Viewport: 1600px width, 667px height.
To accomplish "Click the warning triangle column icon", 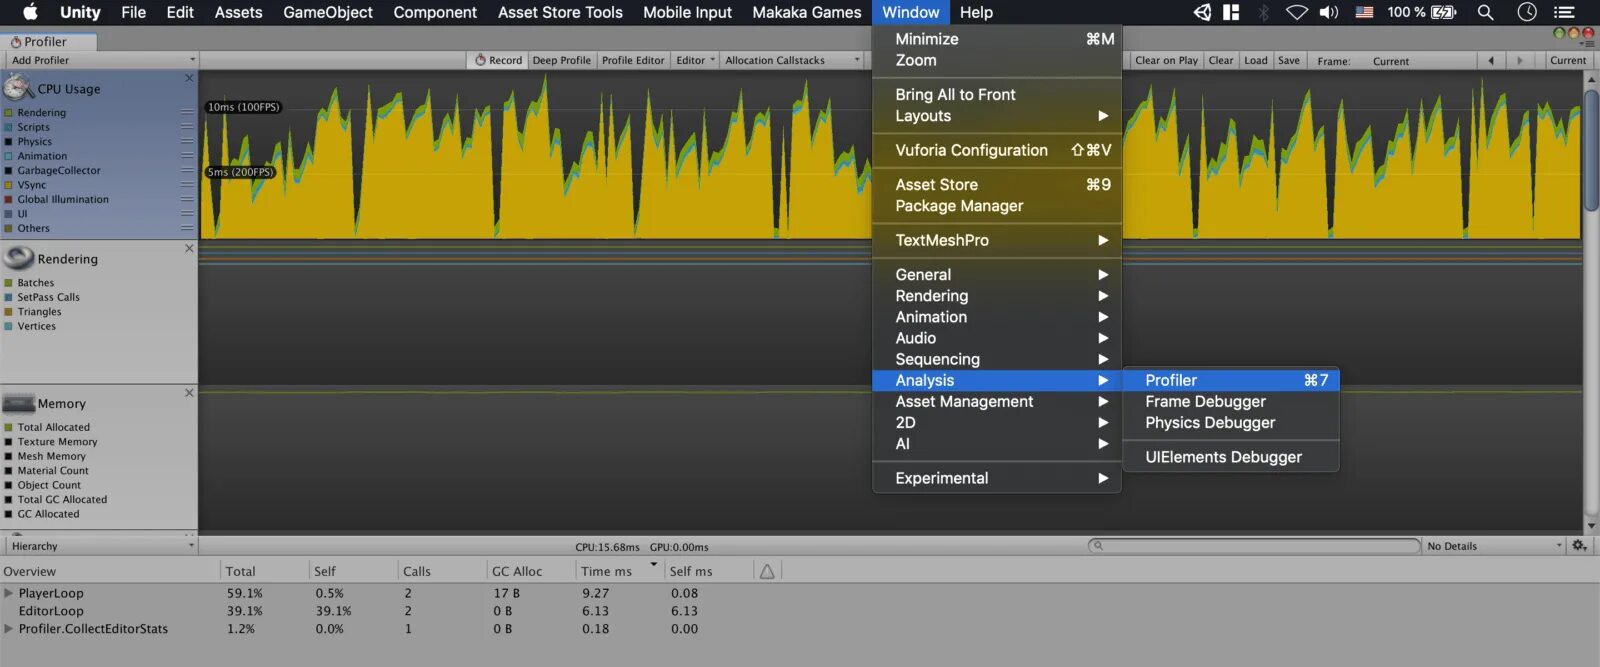I will pos(767,571).
